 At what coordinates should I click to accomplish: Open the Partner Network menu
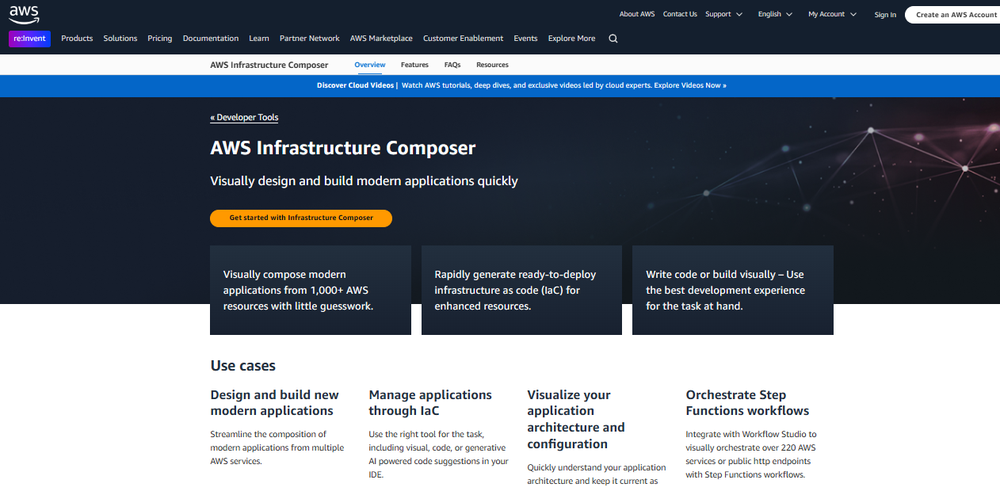309,38
